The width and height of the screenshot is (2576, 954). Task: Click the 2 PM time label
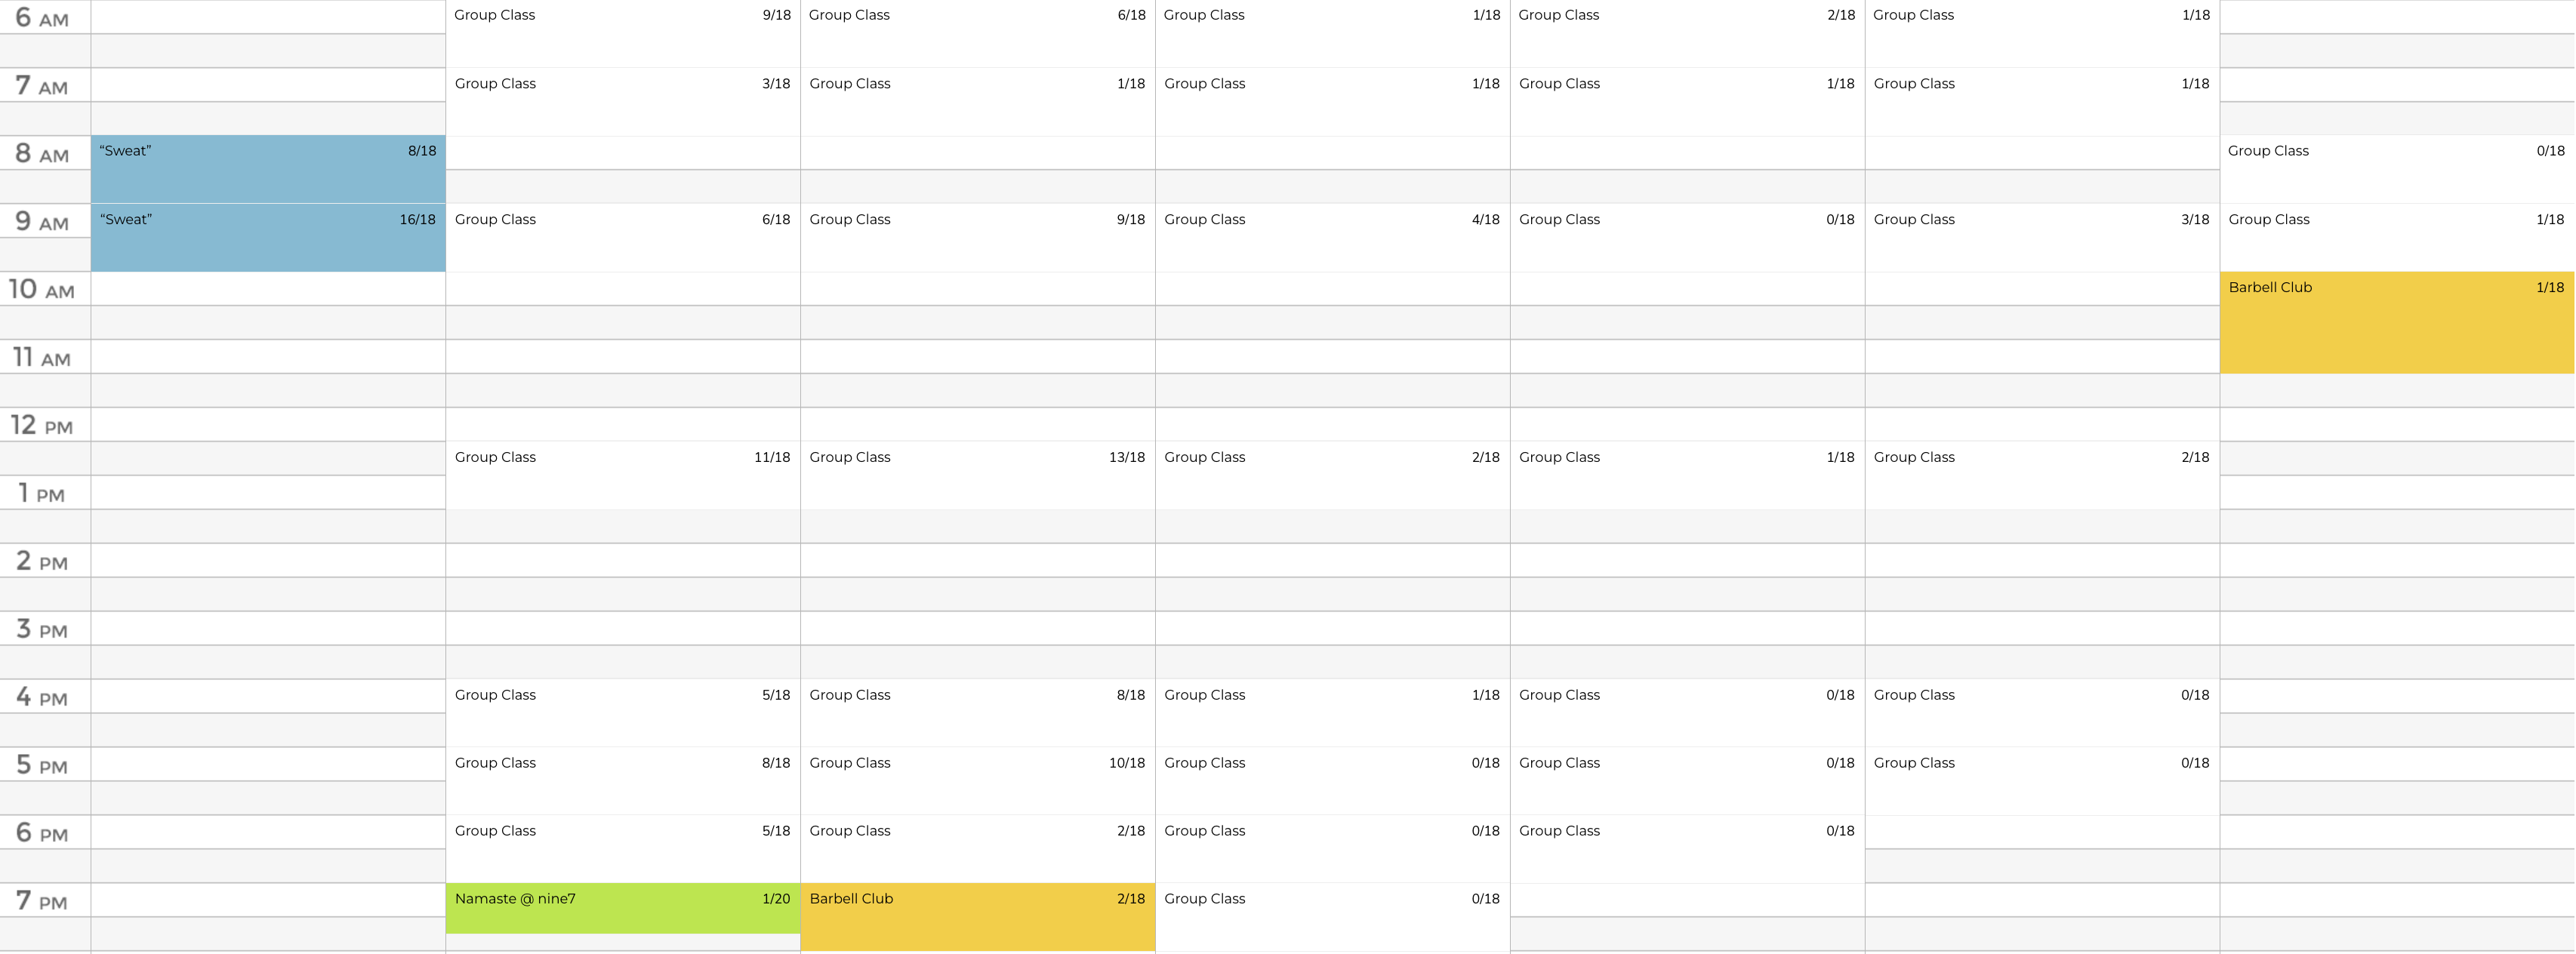(x=42, y=562)
